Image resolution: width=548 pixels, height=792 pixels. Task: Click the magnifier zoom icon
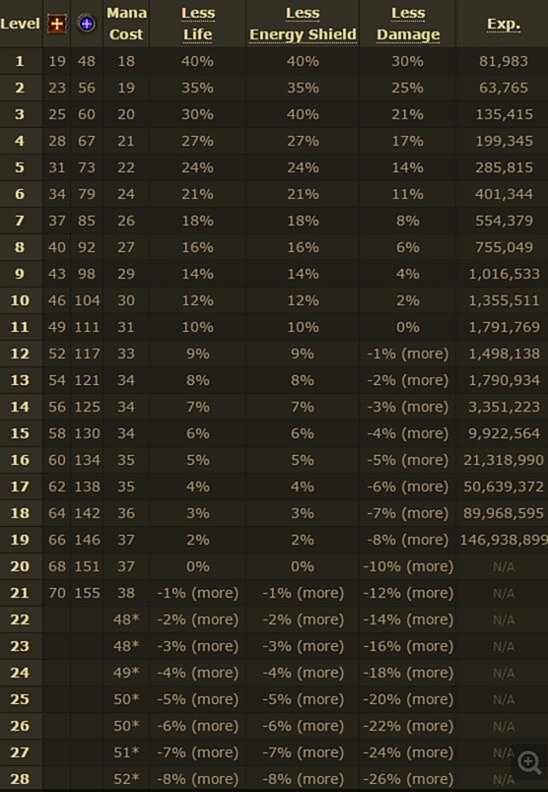point(529,762)
